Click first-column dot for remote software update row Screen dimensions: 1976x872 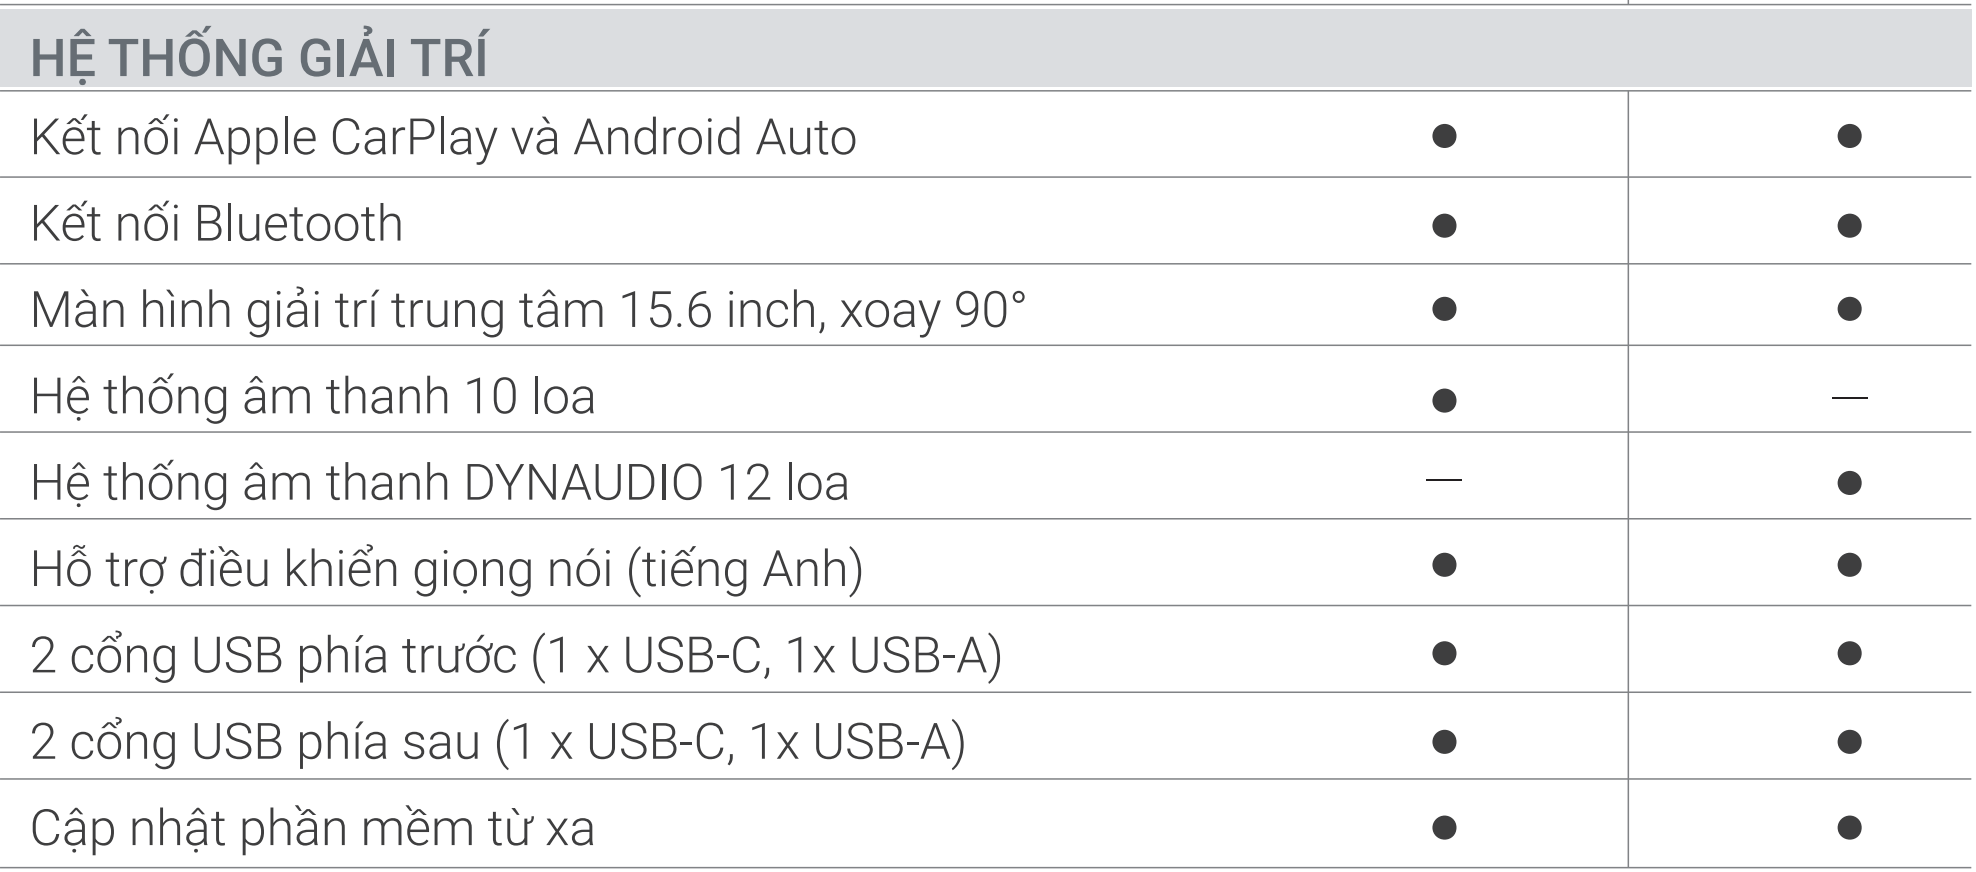[1443, 827]
